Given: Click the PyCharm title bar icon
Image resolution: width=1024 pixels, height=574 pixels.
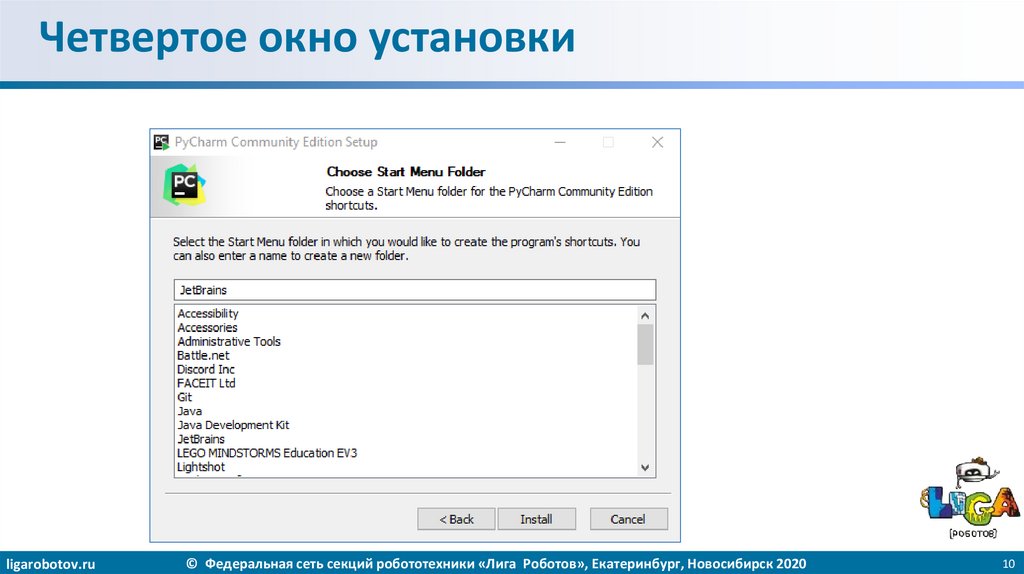Looking at the screenshot, I should (x=161, y=142).
